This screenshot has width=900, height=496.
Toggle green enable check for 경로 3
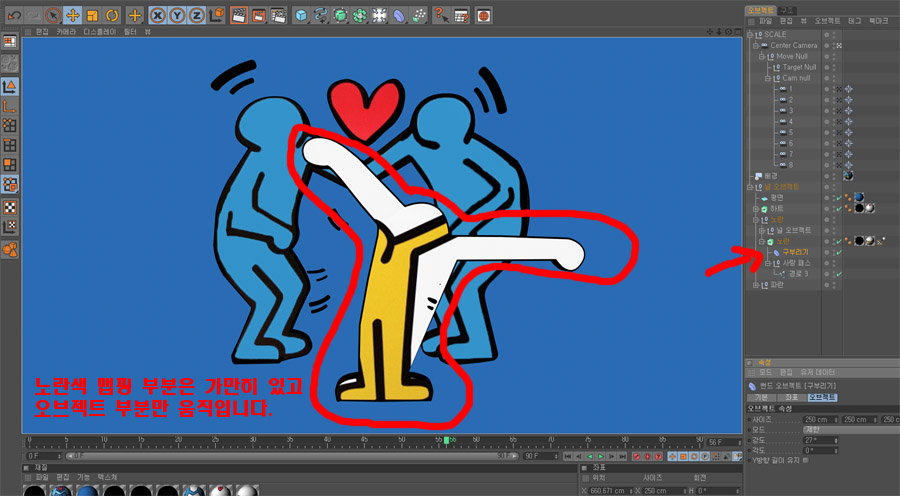pos(839,274)
